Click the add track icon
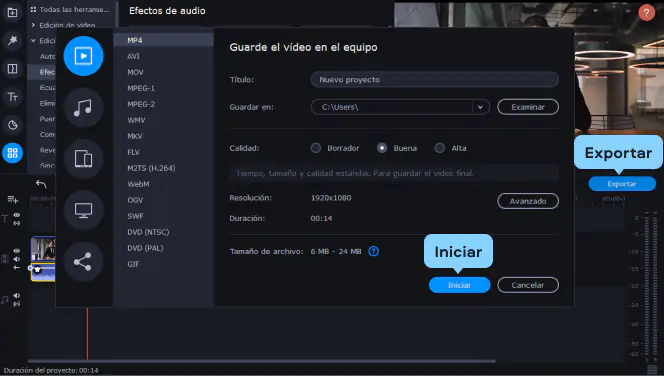This screenshot has height=376, width=664. pos(13,199)
